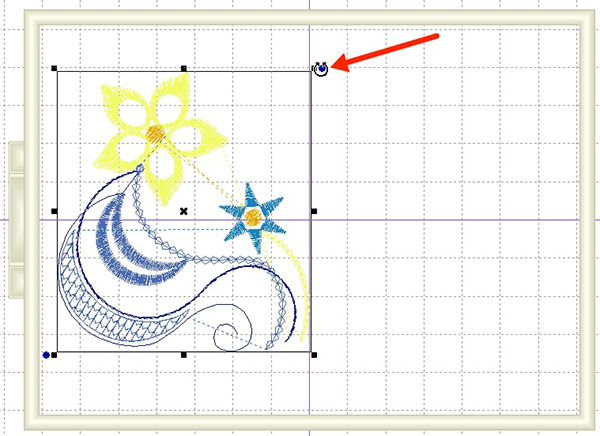
Task: Click the orange center of blue star
Action: (x=253, y=216)
